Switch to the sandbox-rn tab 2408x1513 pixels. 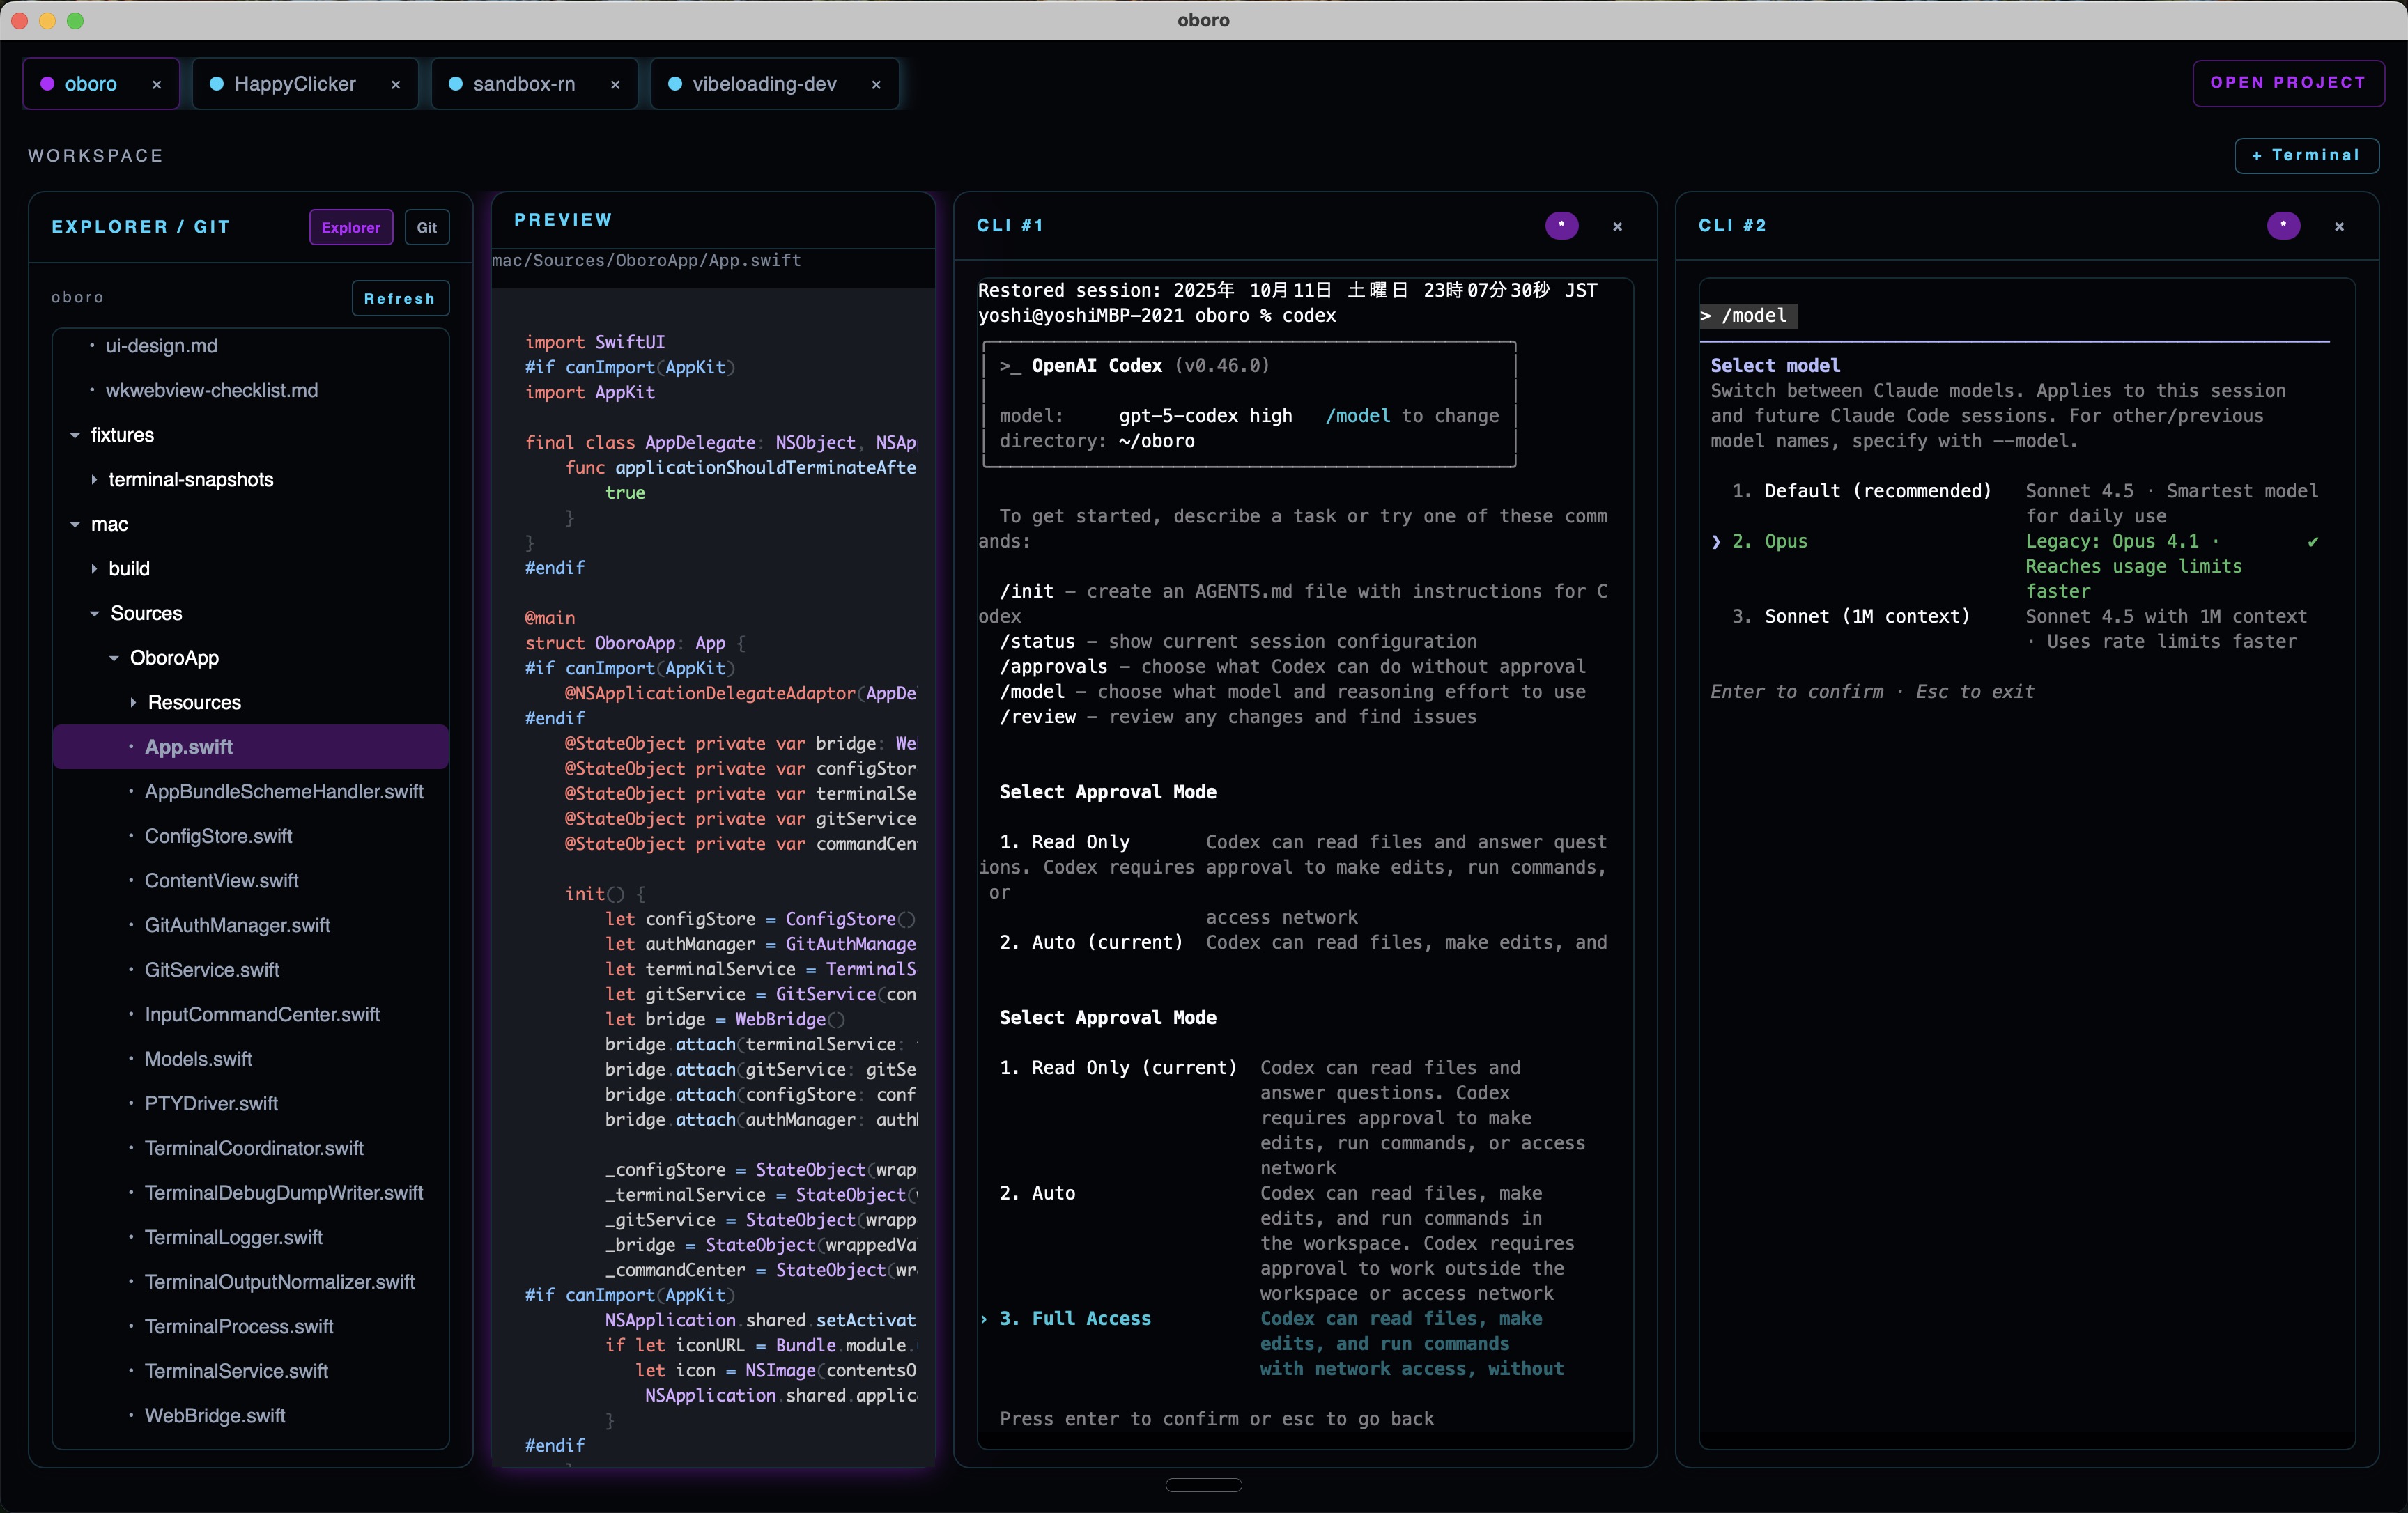click(x=524, y=84)
